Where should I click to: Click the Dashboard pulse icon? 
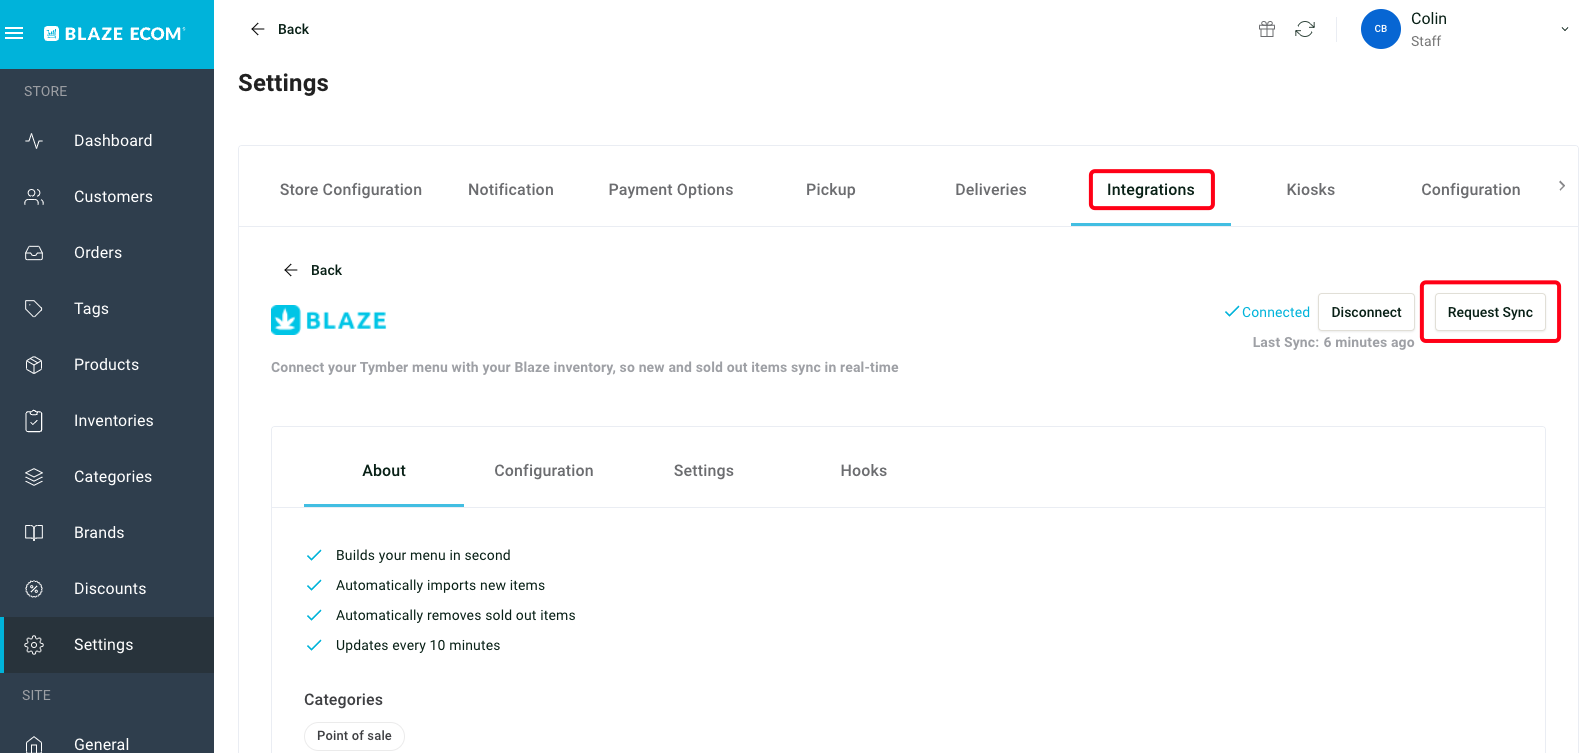point(34,141)
